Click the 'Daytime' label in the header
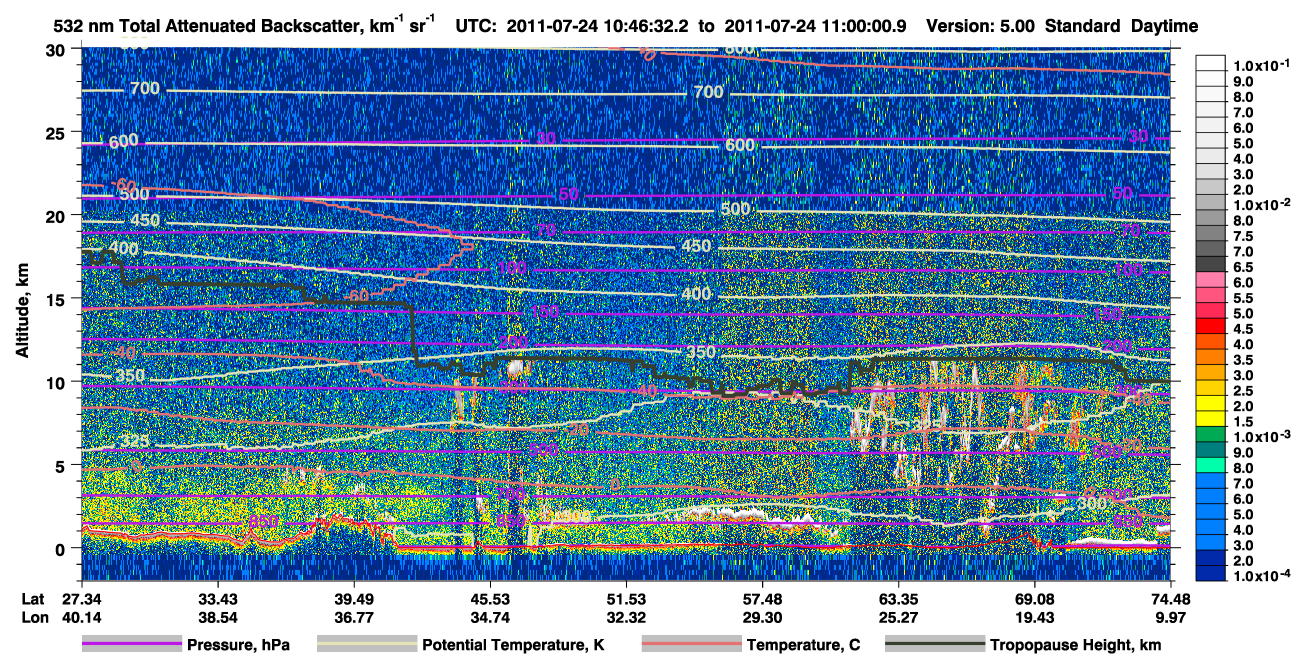Viewport: 1300px width, 667px height. pyautogui.click(x=1164, y=27)
